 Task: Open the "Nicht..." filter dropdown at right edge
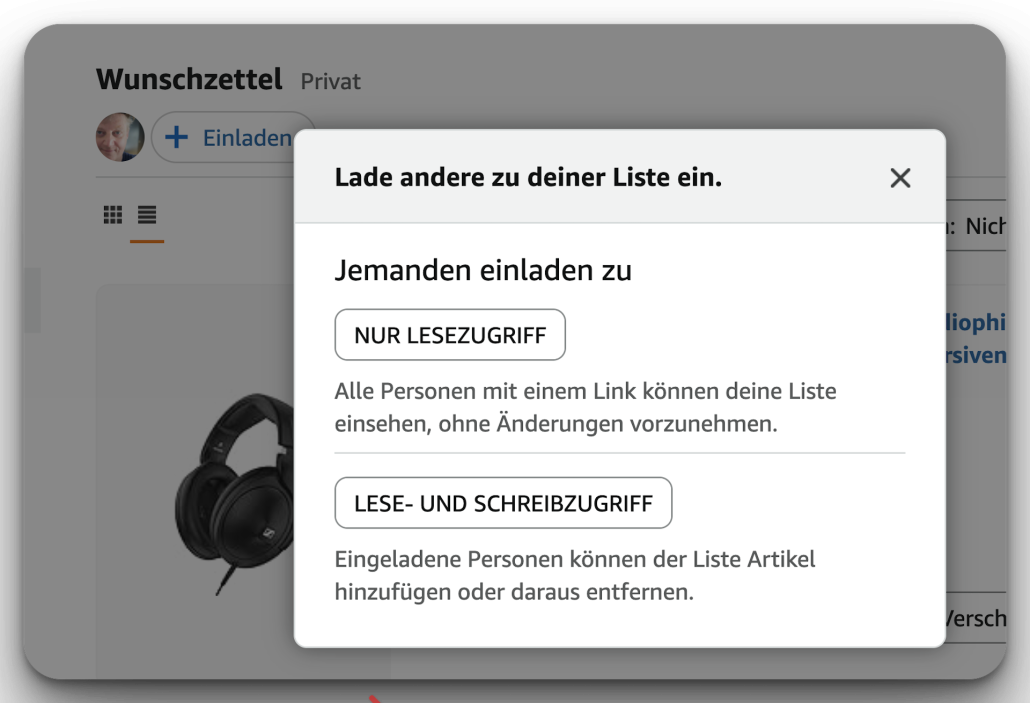1000,226
